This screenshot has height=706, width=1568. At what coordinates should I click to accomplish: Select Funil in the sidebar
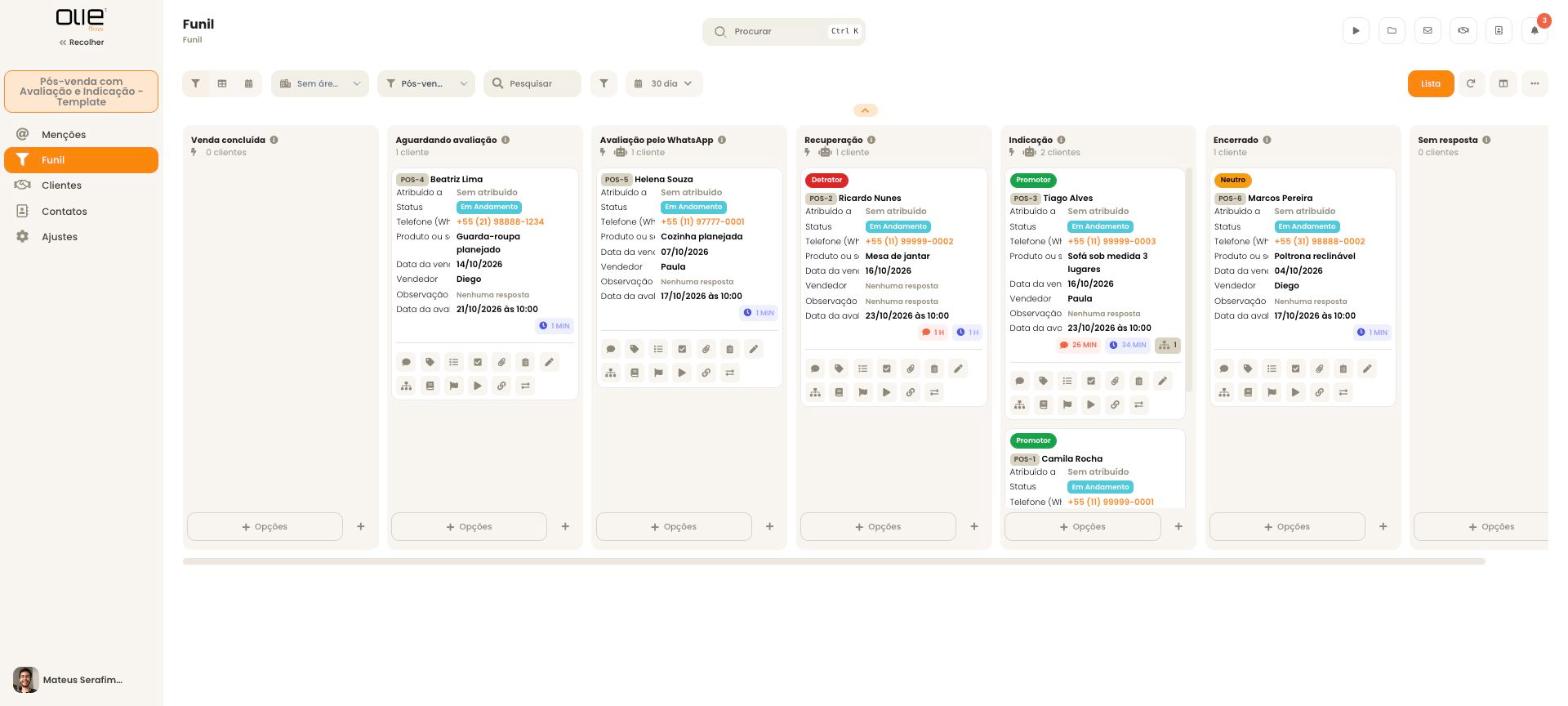(81, 160)
